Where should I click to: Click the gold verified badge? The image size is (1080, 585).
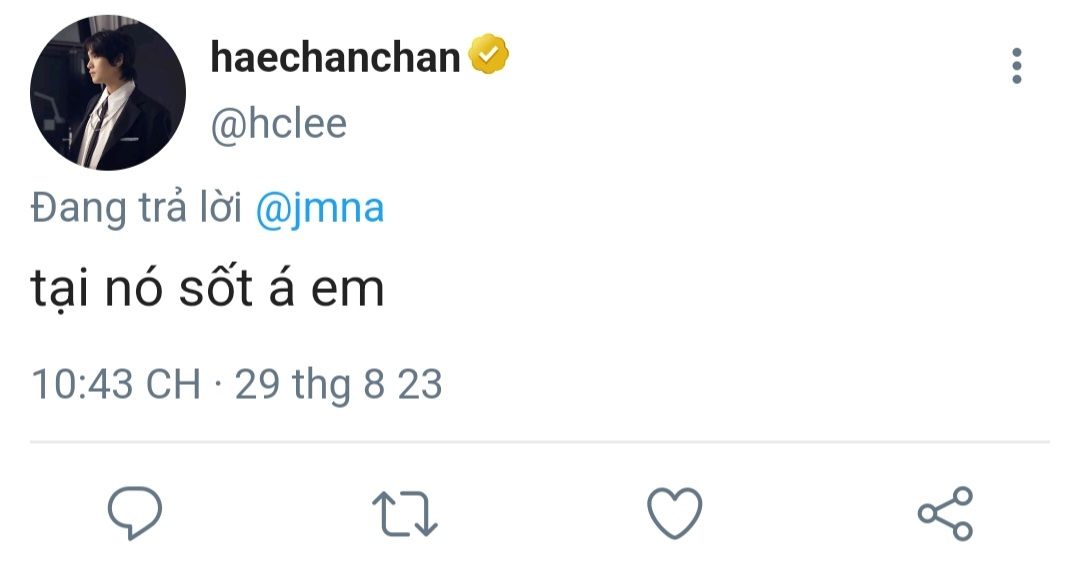pyautogui.click(x=488, y=54)
